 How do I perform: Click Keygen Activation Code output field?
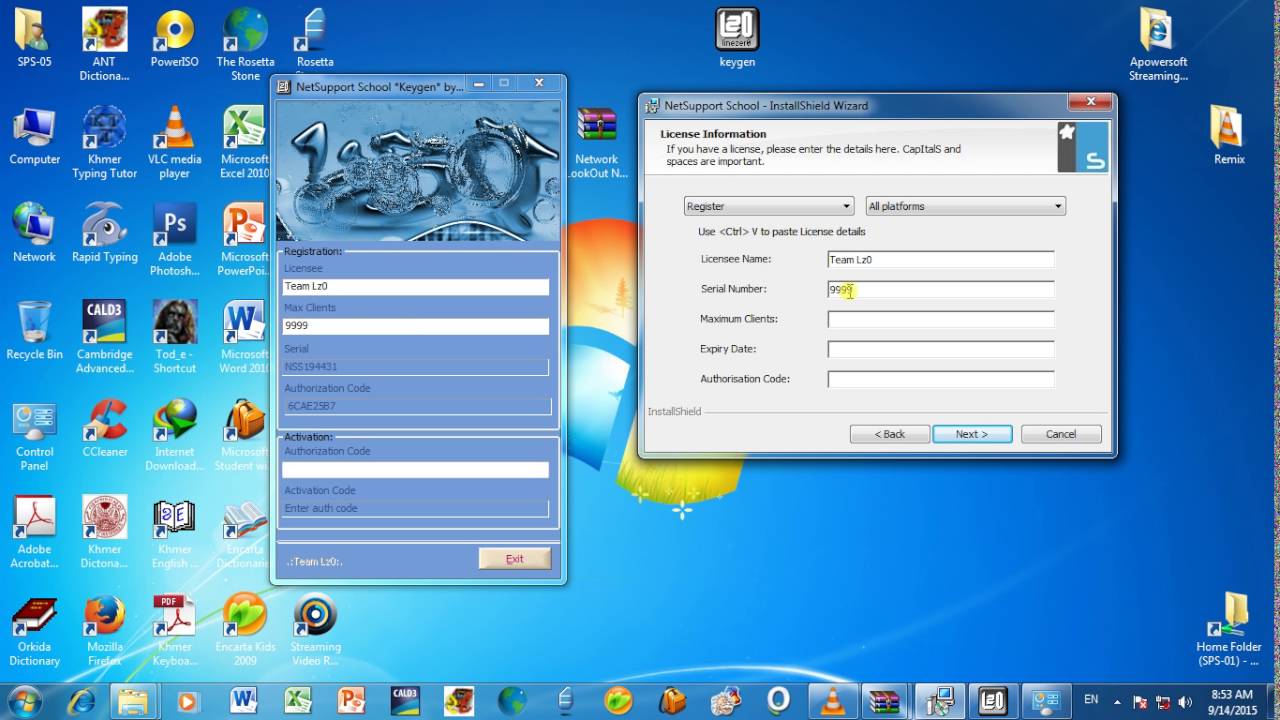coord(416,508)
